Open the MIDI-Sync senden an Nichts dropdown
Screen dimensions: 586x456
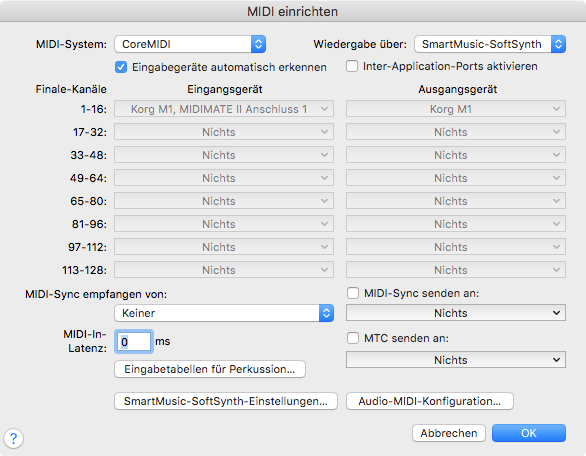[456, 313]
